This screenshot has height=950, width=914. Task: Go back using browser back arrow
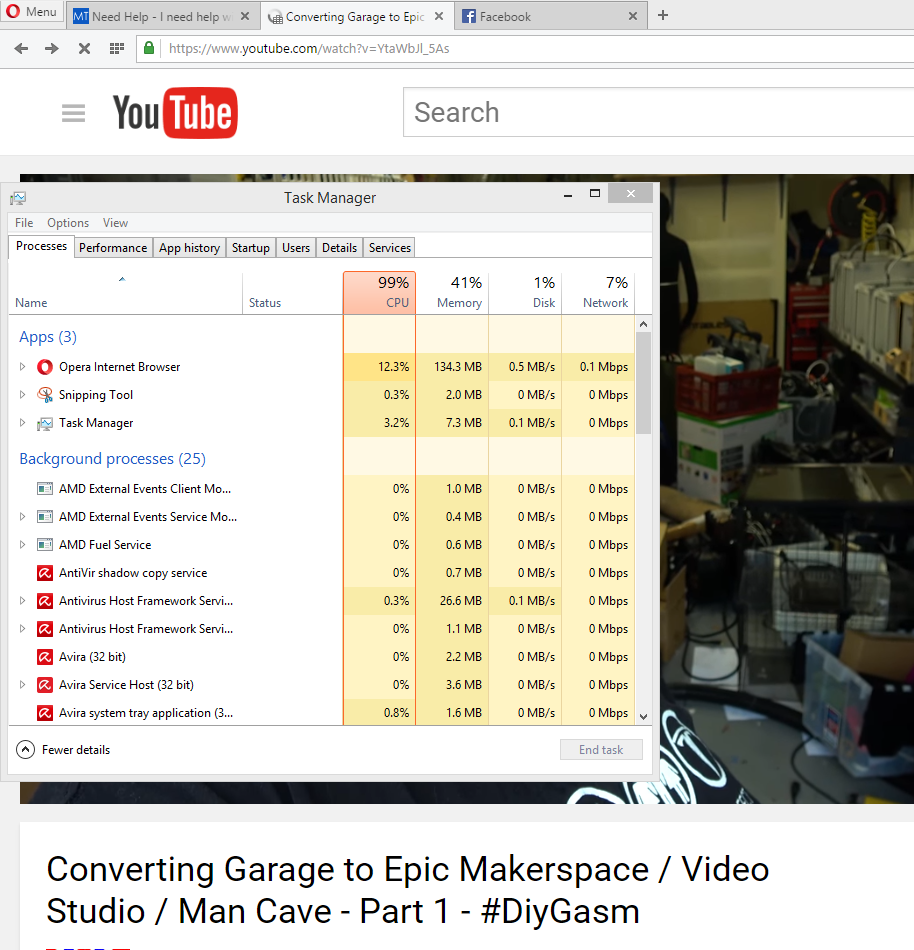point(21,48)
